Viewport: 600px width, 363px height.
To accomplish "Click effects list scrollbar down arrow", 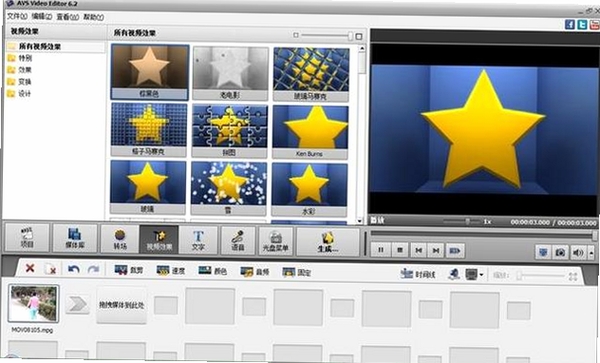I will tap(359, 221).
